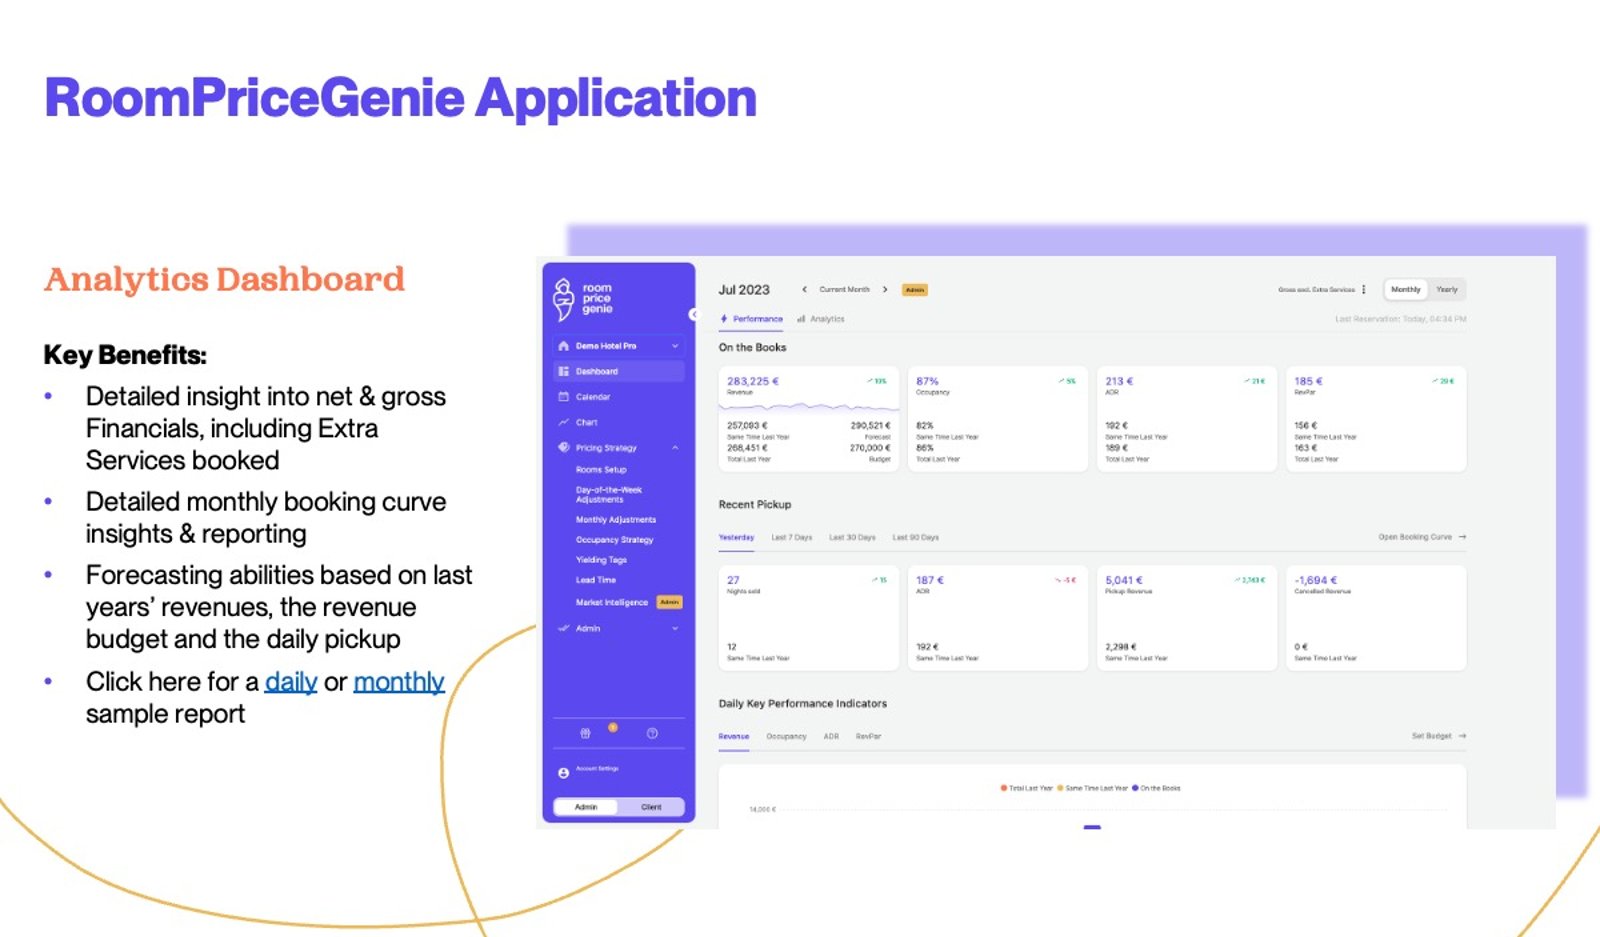
Task: Click the Account Settings avatar icon
Action: point(563,772)
